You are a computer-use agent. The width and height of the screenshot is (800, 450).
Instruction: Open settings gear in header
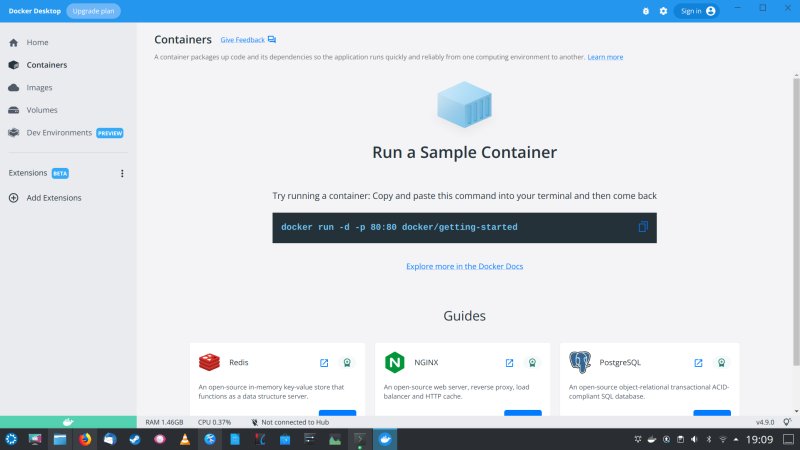coord(663,11)
